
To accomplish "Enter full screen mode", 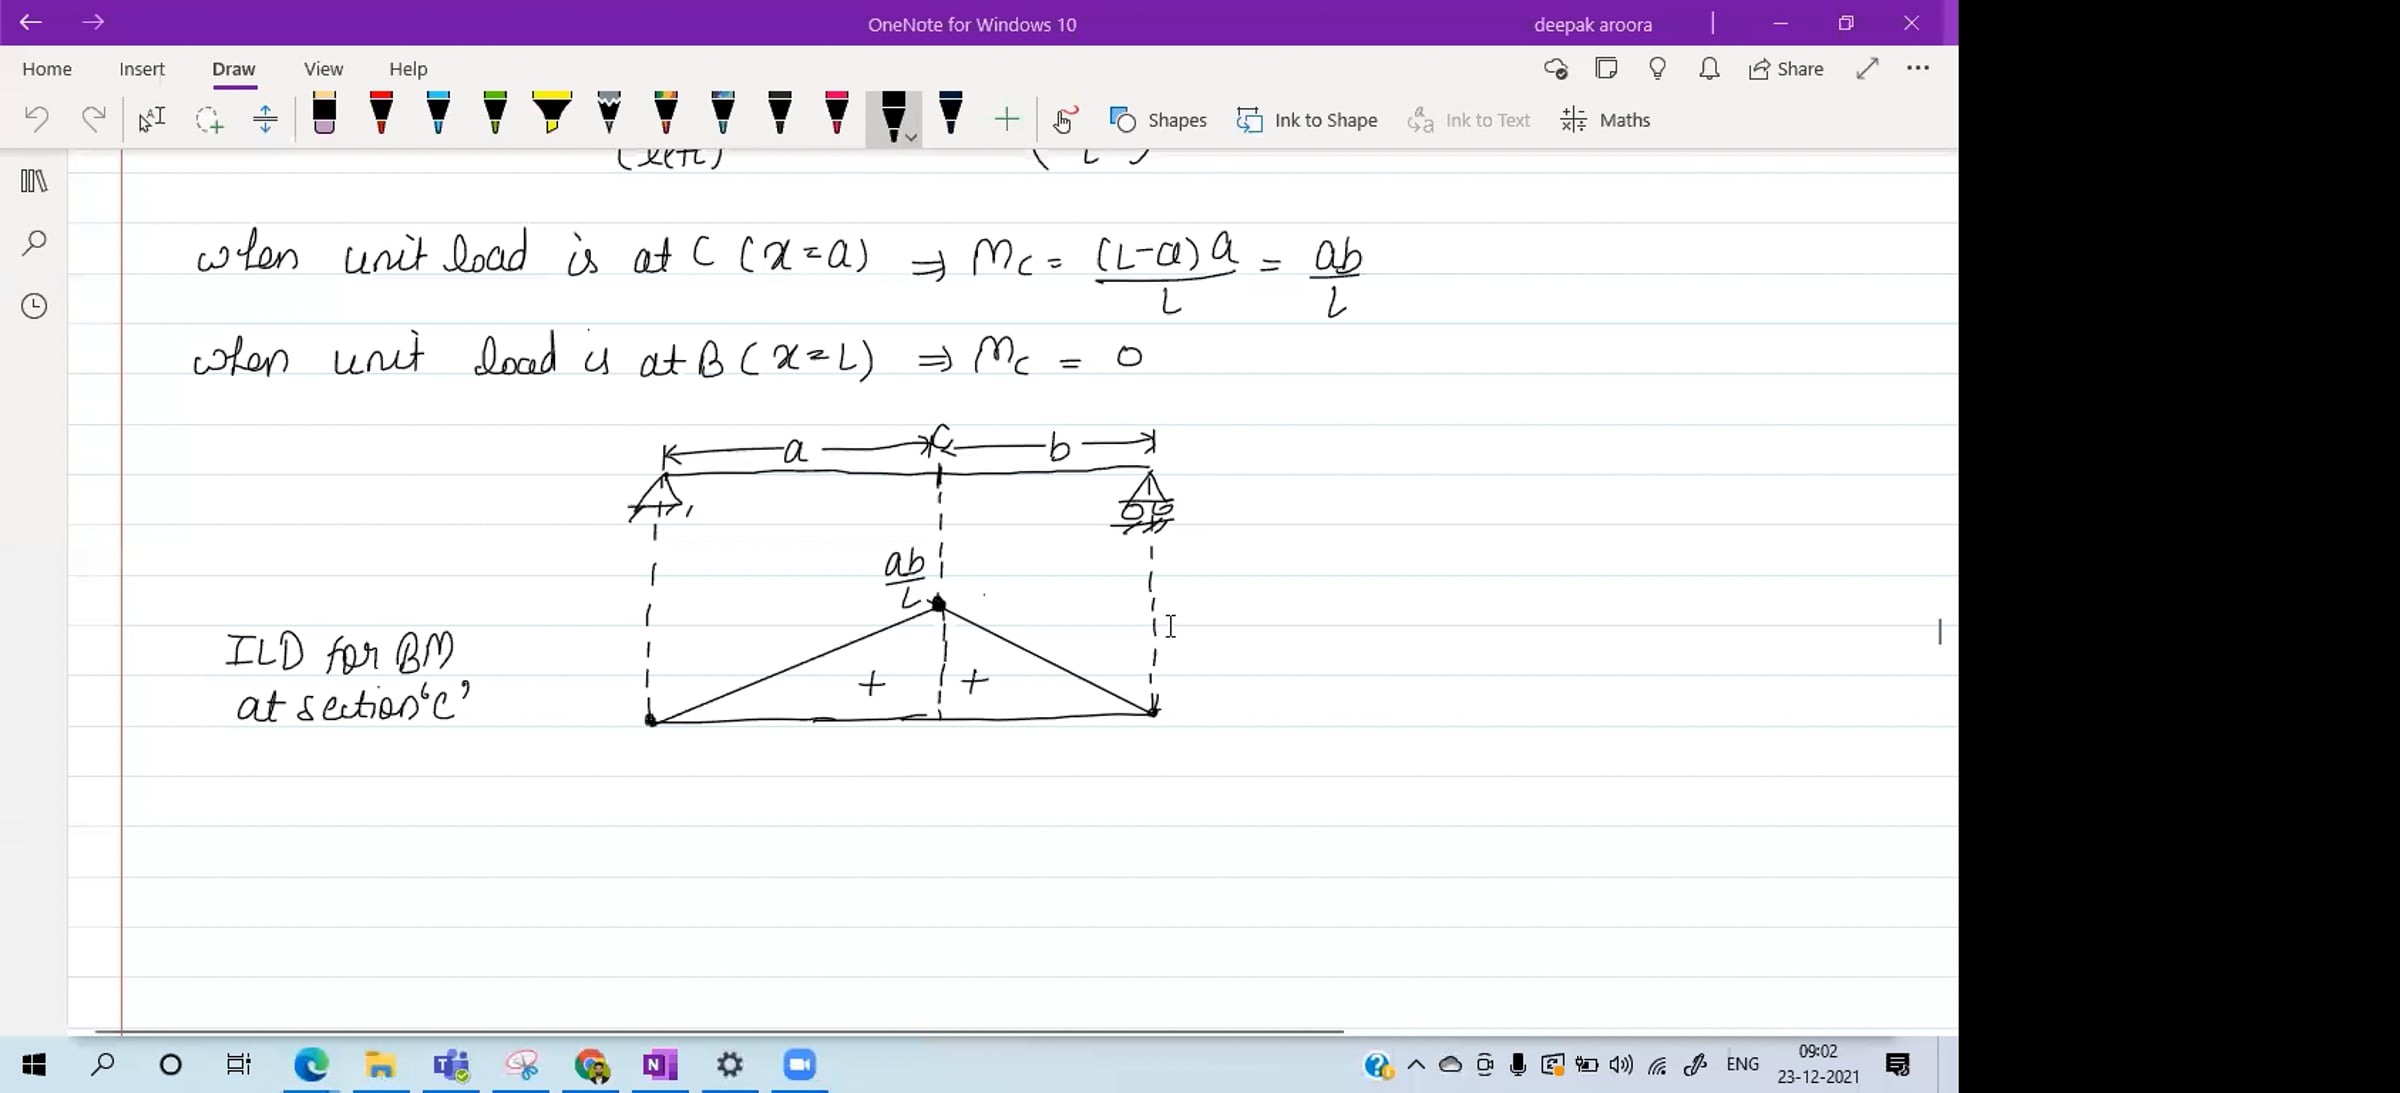I will [x=1866, y=69].
